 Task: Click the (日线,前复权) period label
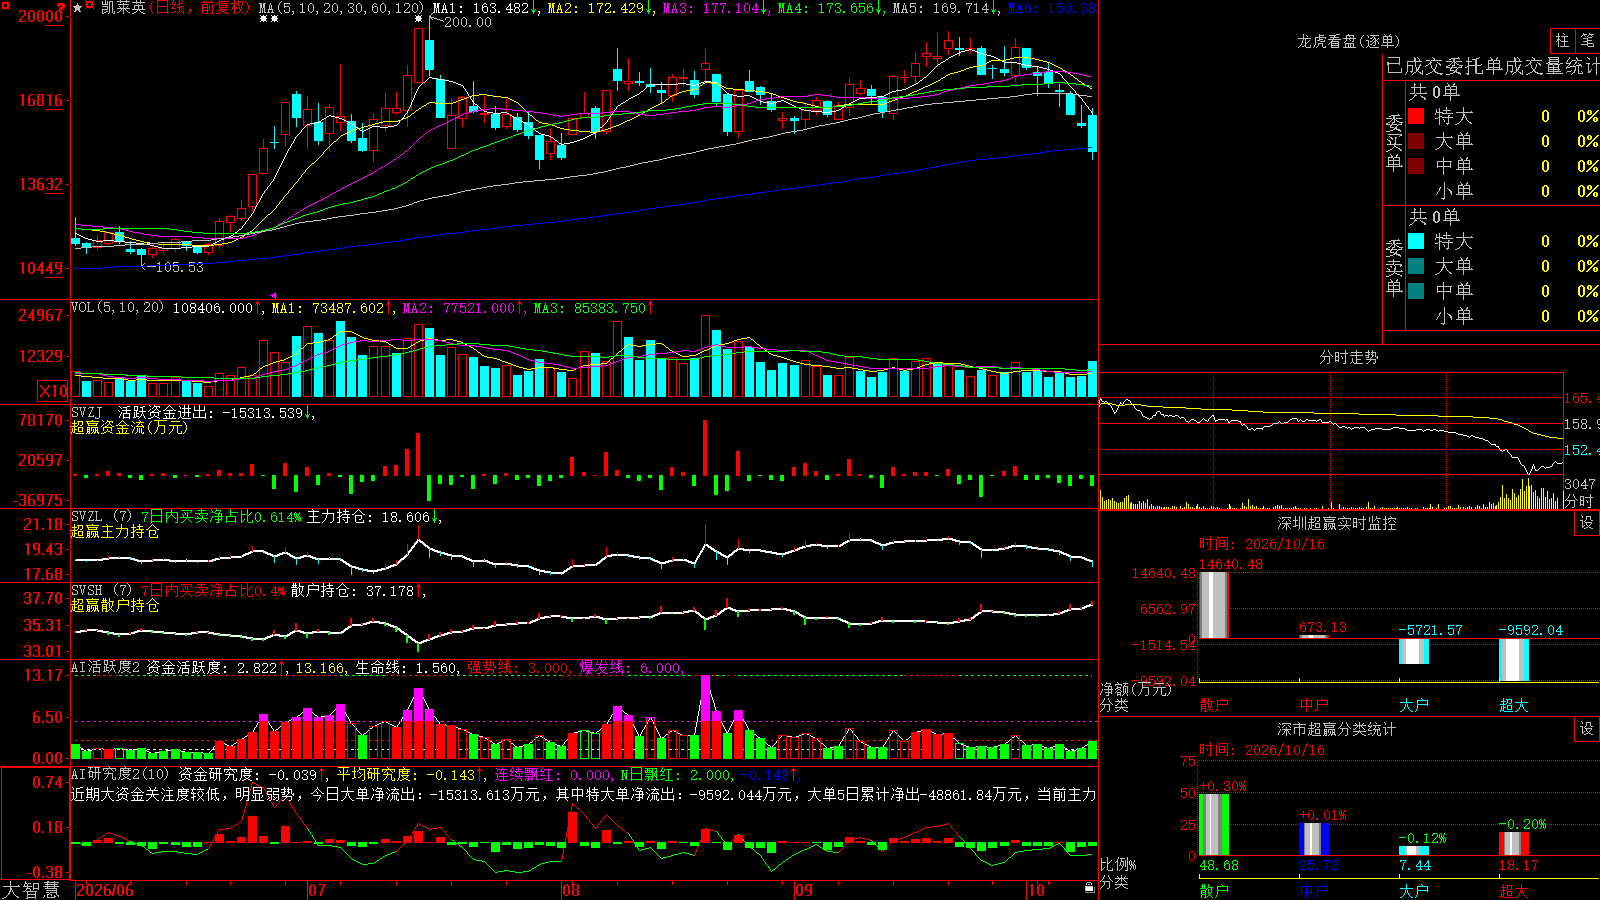click(x=200, y=8)
